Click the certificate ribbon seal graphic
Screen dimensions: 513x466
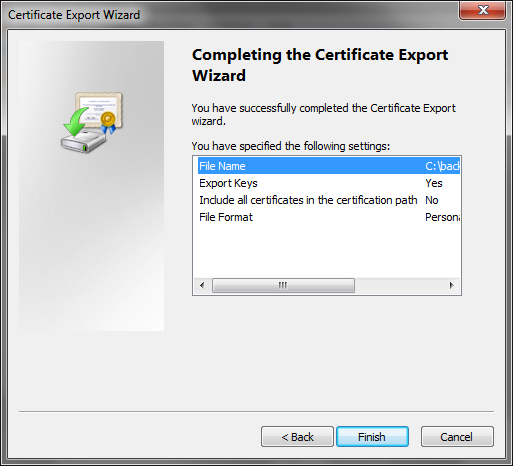pyautogui.click(x=108, y=122)
